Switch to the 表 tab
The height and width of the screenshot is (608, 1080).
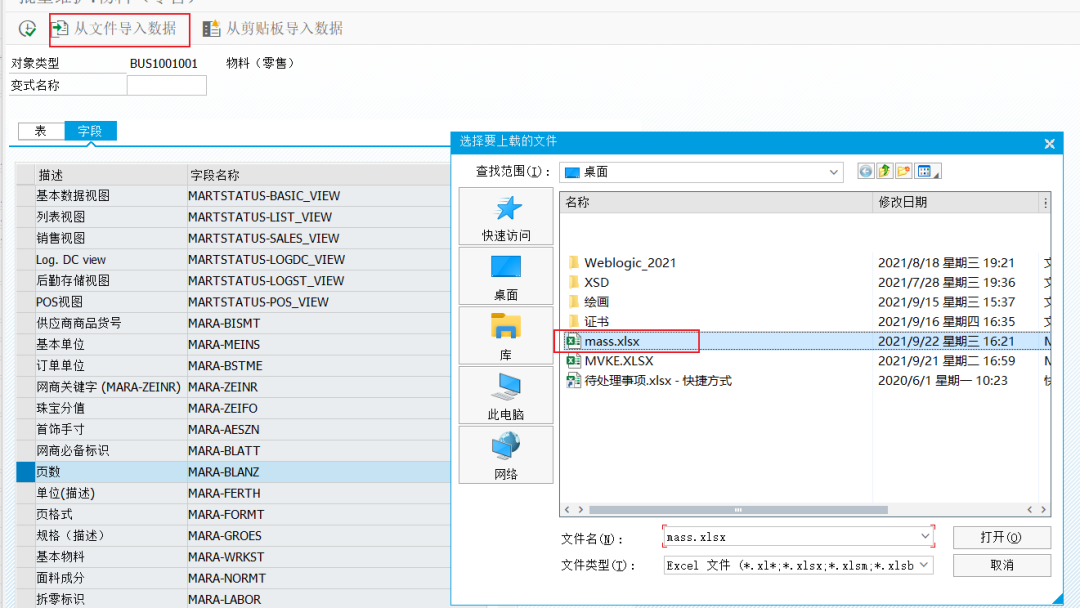[x=41, y=131]
